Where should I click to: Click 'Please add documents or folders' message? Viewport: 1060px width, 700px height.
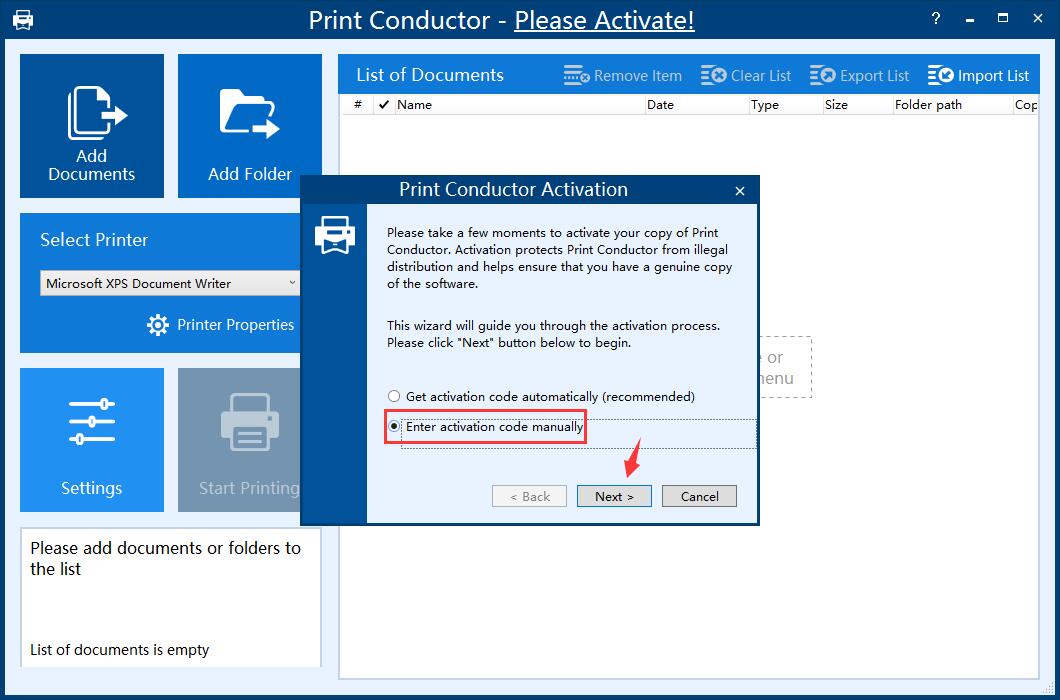166,559
